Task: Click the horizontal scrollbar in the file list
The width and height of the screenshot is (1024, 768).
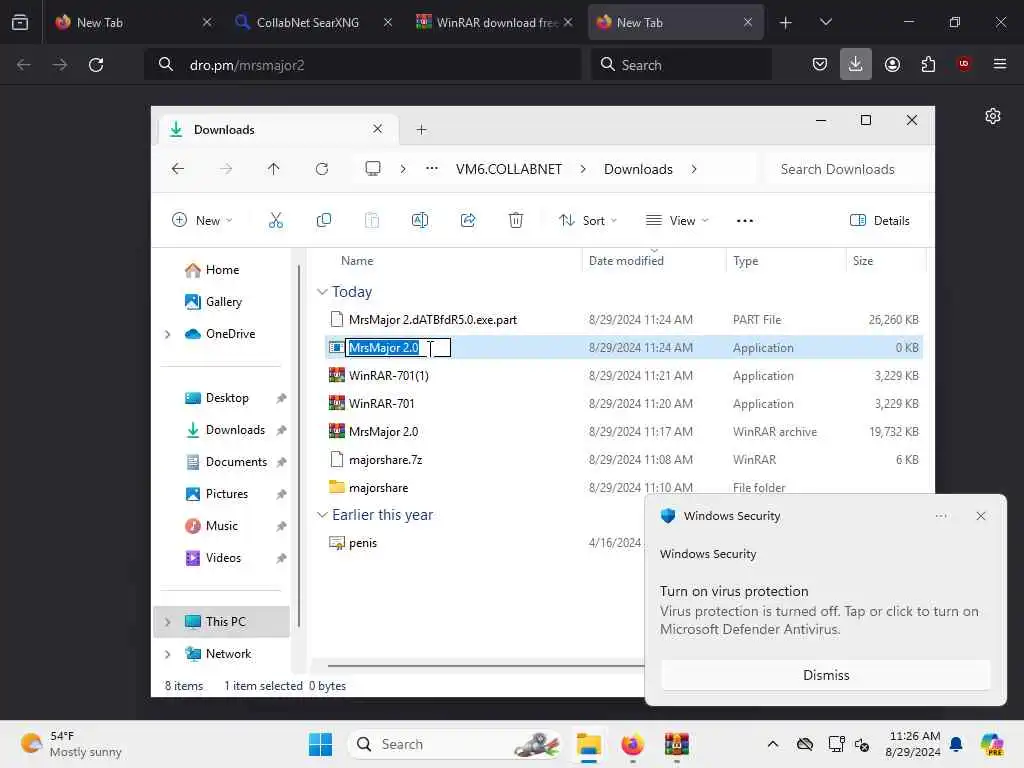Action: click(x=485, y=665)
